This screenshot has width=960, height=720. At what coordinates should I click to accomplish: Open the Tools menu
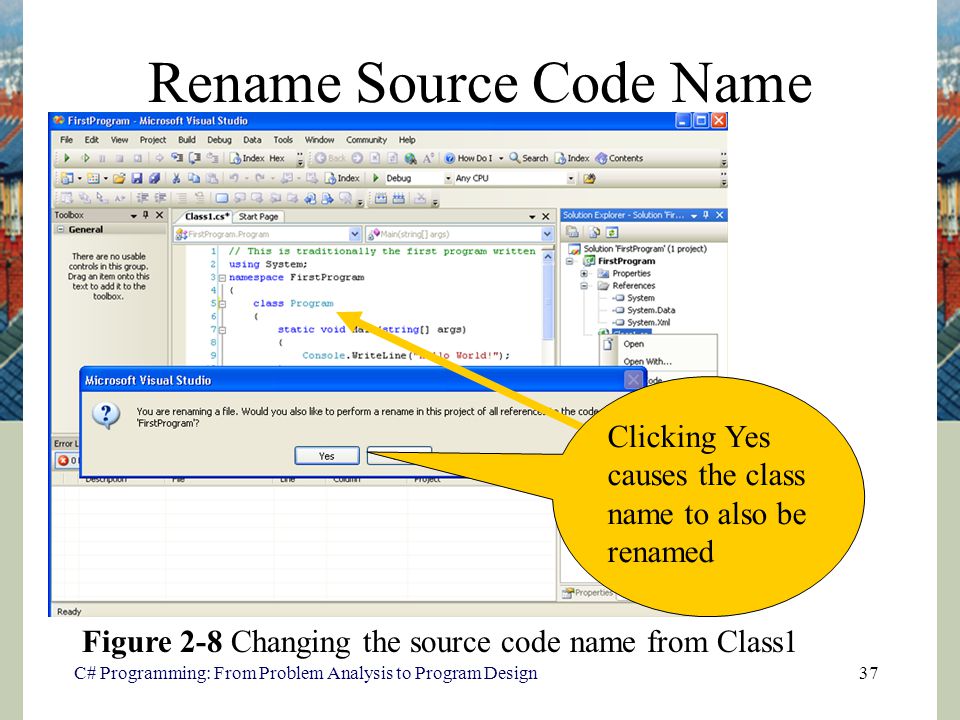tap(283, 140)
